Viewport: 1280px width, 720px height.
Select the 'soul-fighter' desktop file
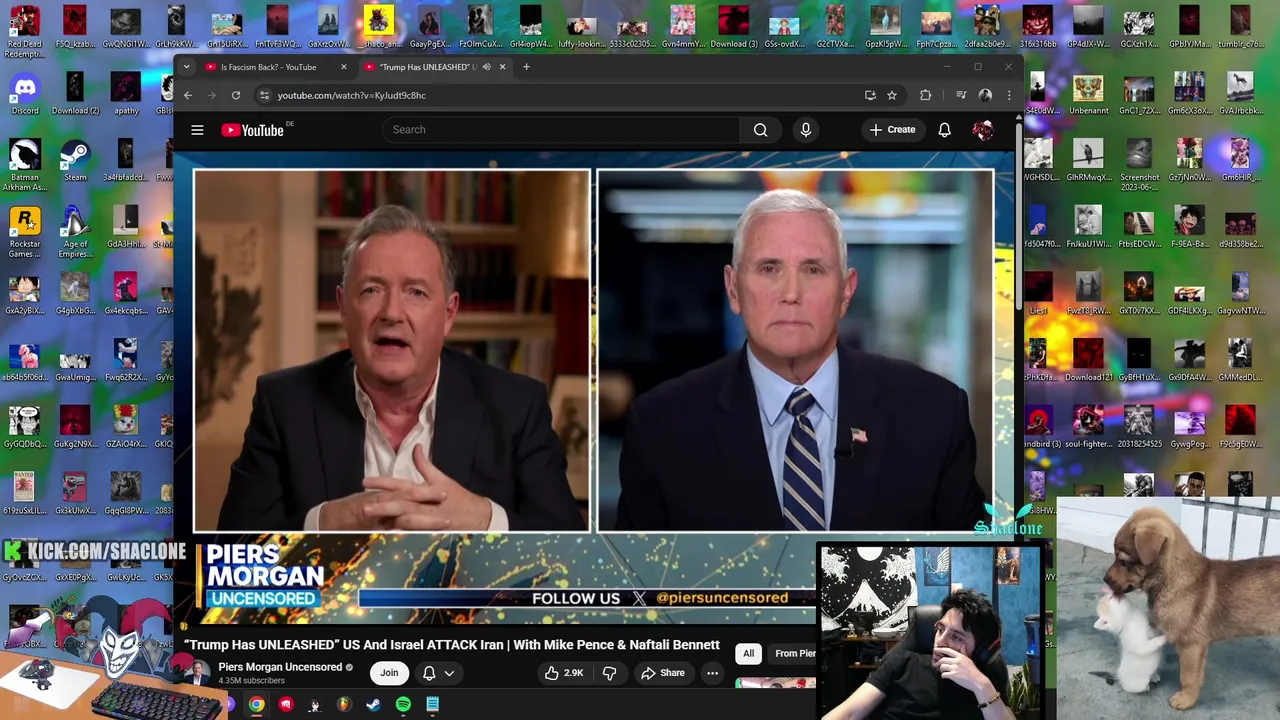pyautogui.click(x=1088, y=428)
